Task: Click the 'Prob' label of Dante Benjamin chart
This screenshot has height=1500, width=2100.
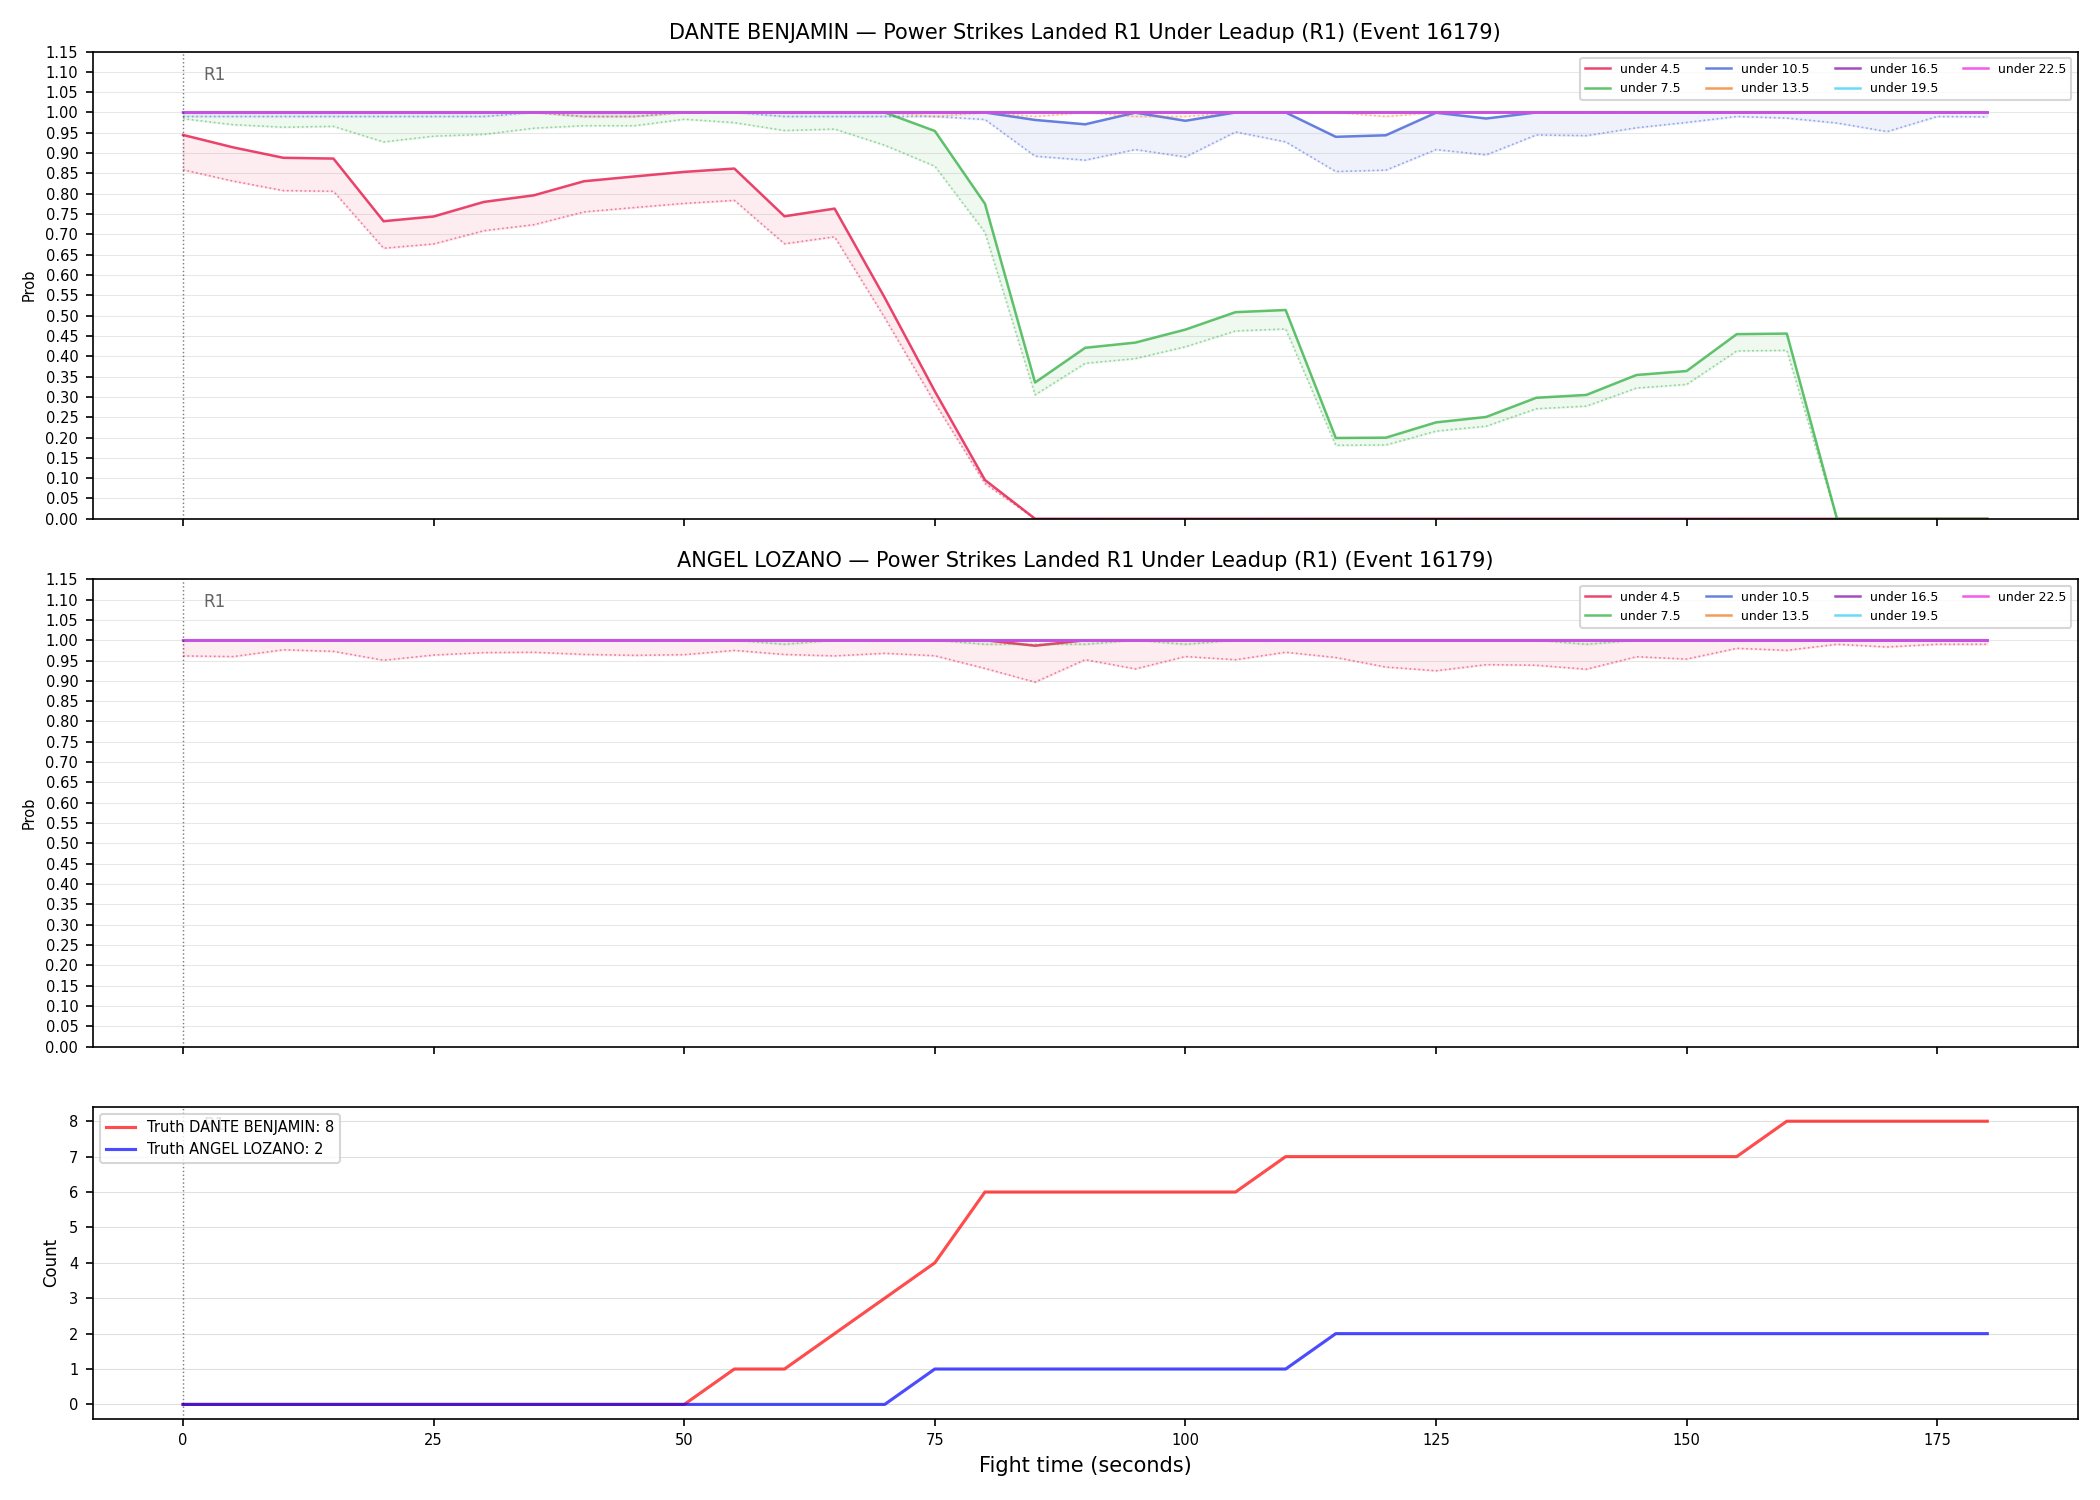Action: pyautogui.click(x=29, y=286)
